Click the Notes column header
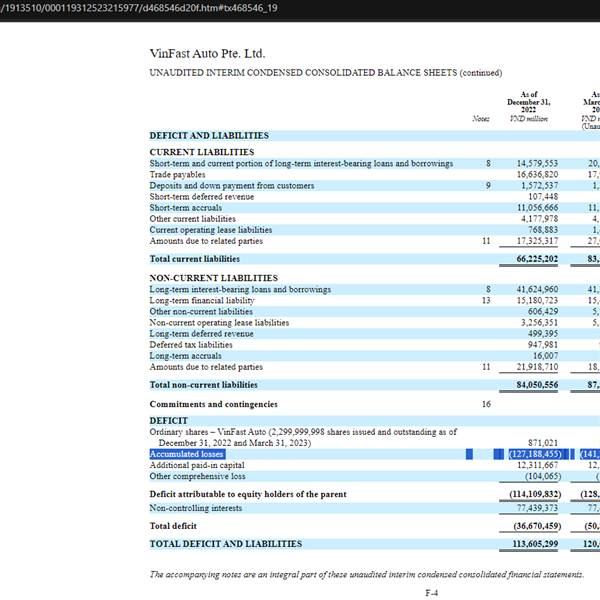600x600 pixels. [x=481, y=119]
